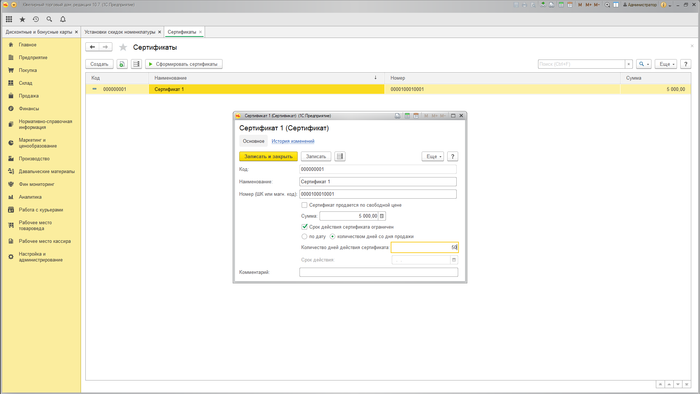Click the M memory button in main title bar
This screenshot has height=394, width=700.
580,4
